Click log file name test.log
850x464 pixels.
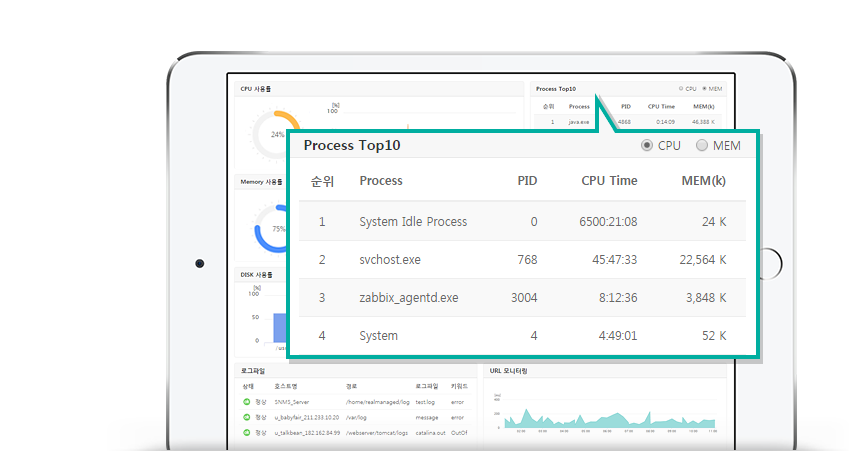425,402
